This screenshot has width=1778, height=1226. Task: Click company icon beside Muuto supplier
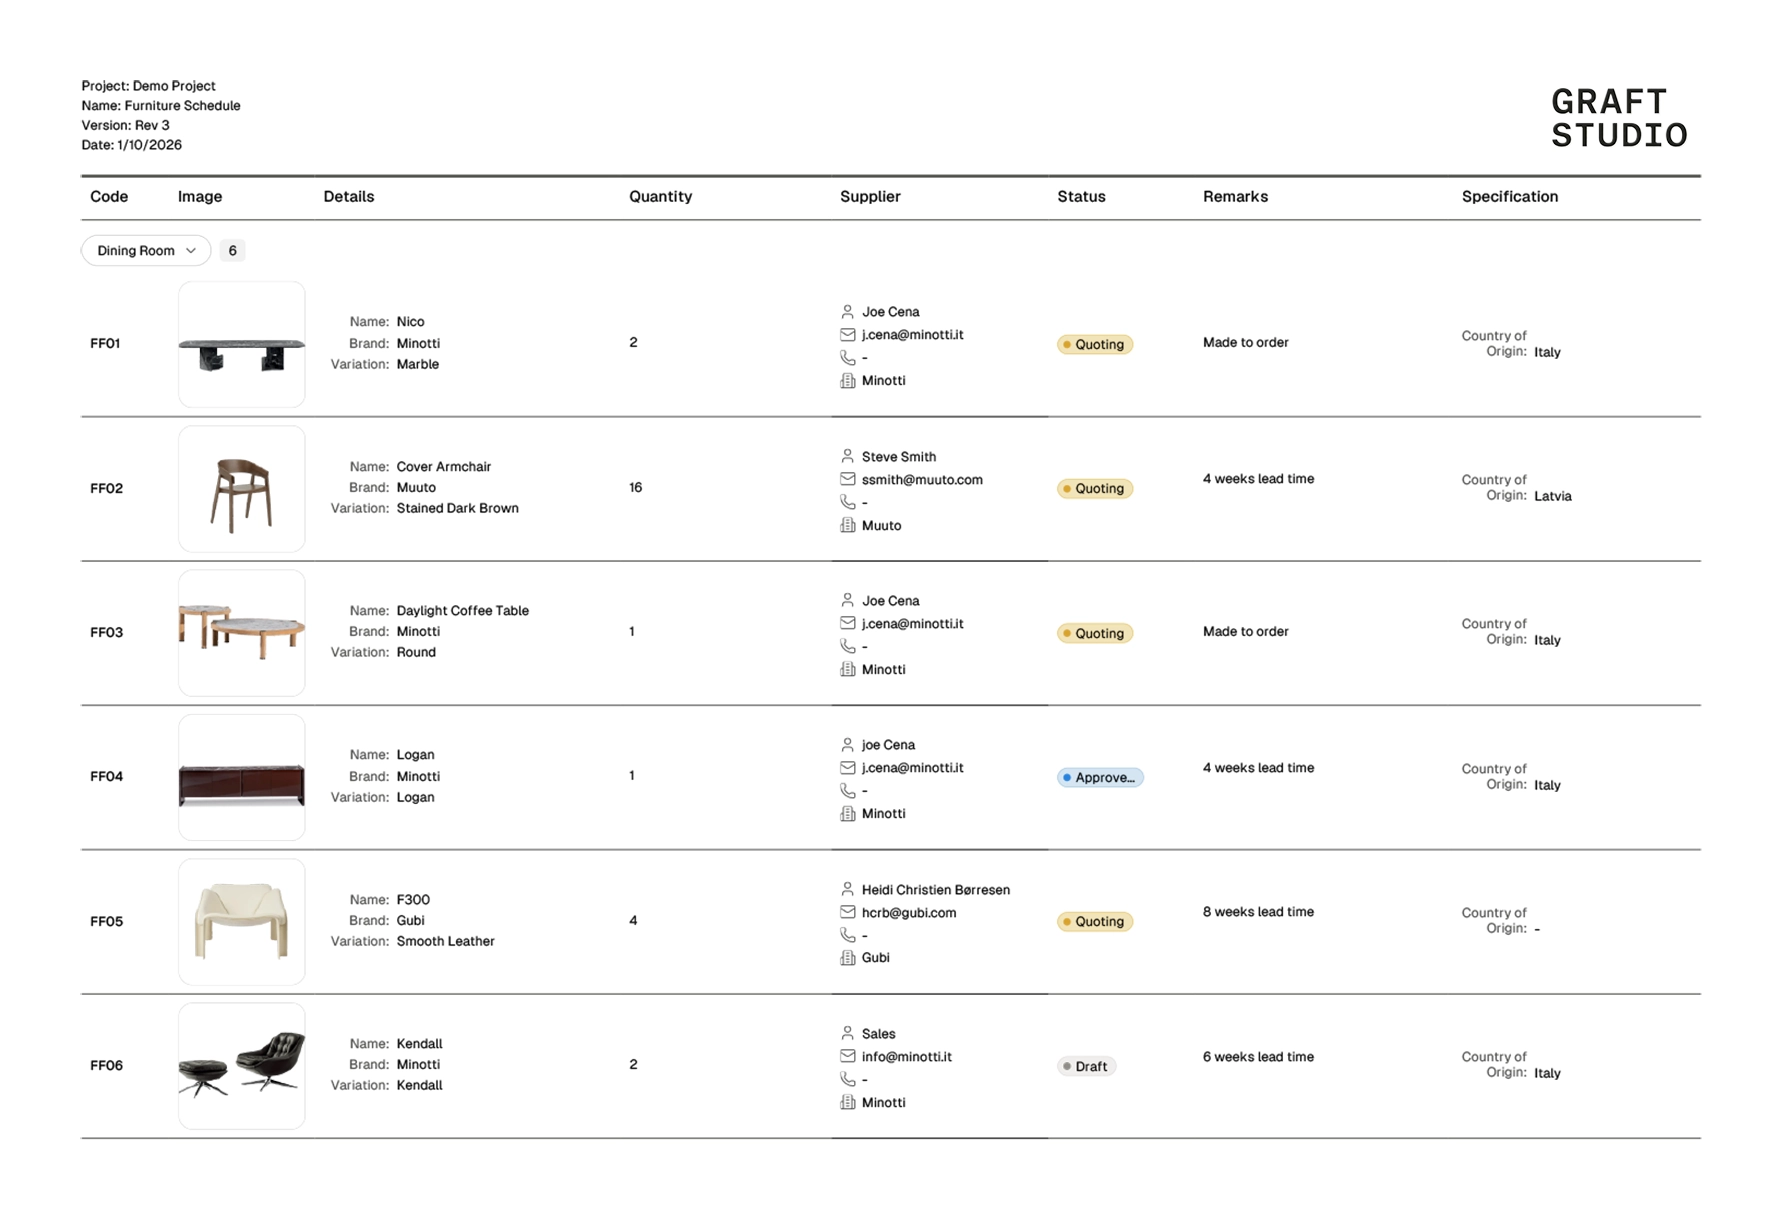847,525
